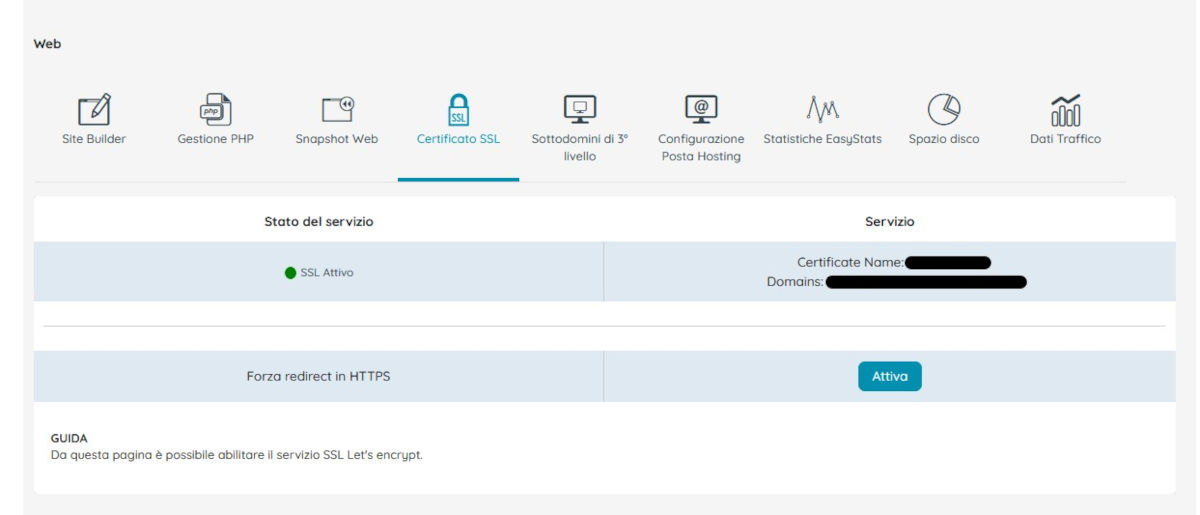Open Configurazione Posta Hosting tab label
Viewport: 1200px width, 515px height.
pos(701,148)
